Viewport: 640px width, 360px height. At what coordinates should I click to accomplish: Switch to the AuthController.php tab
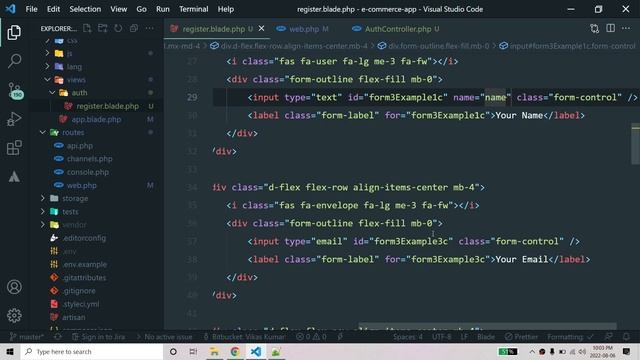(x=398, y=29)
